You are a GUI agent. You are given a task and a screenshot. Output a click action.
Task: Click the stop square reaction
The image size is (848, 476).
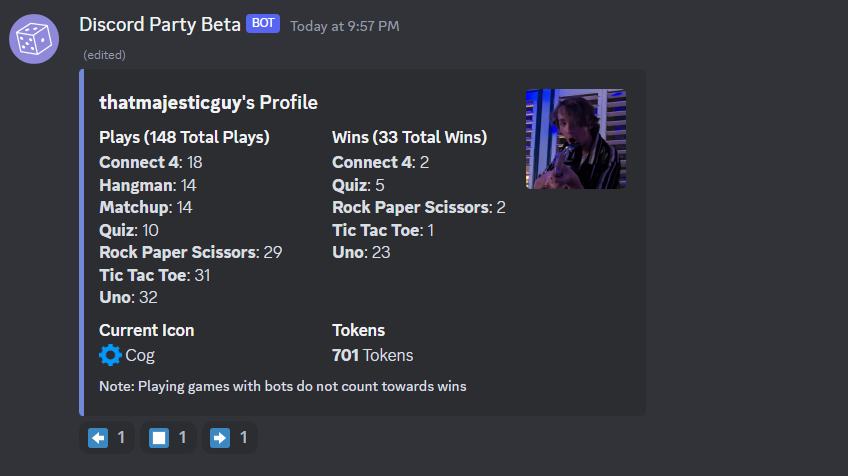(168, 438)
